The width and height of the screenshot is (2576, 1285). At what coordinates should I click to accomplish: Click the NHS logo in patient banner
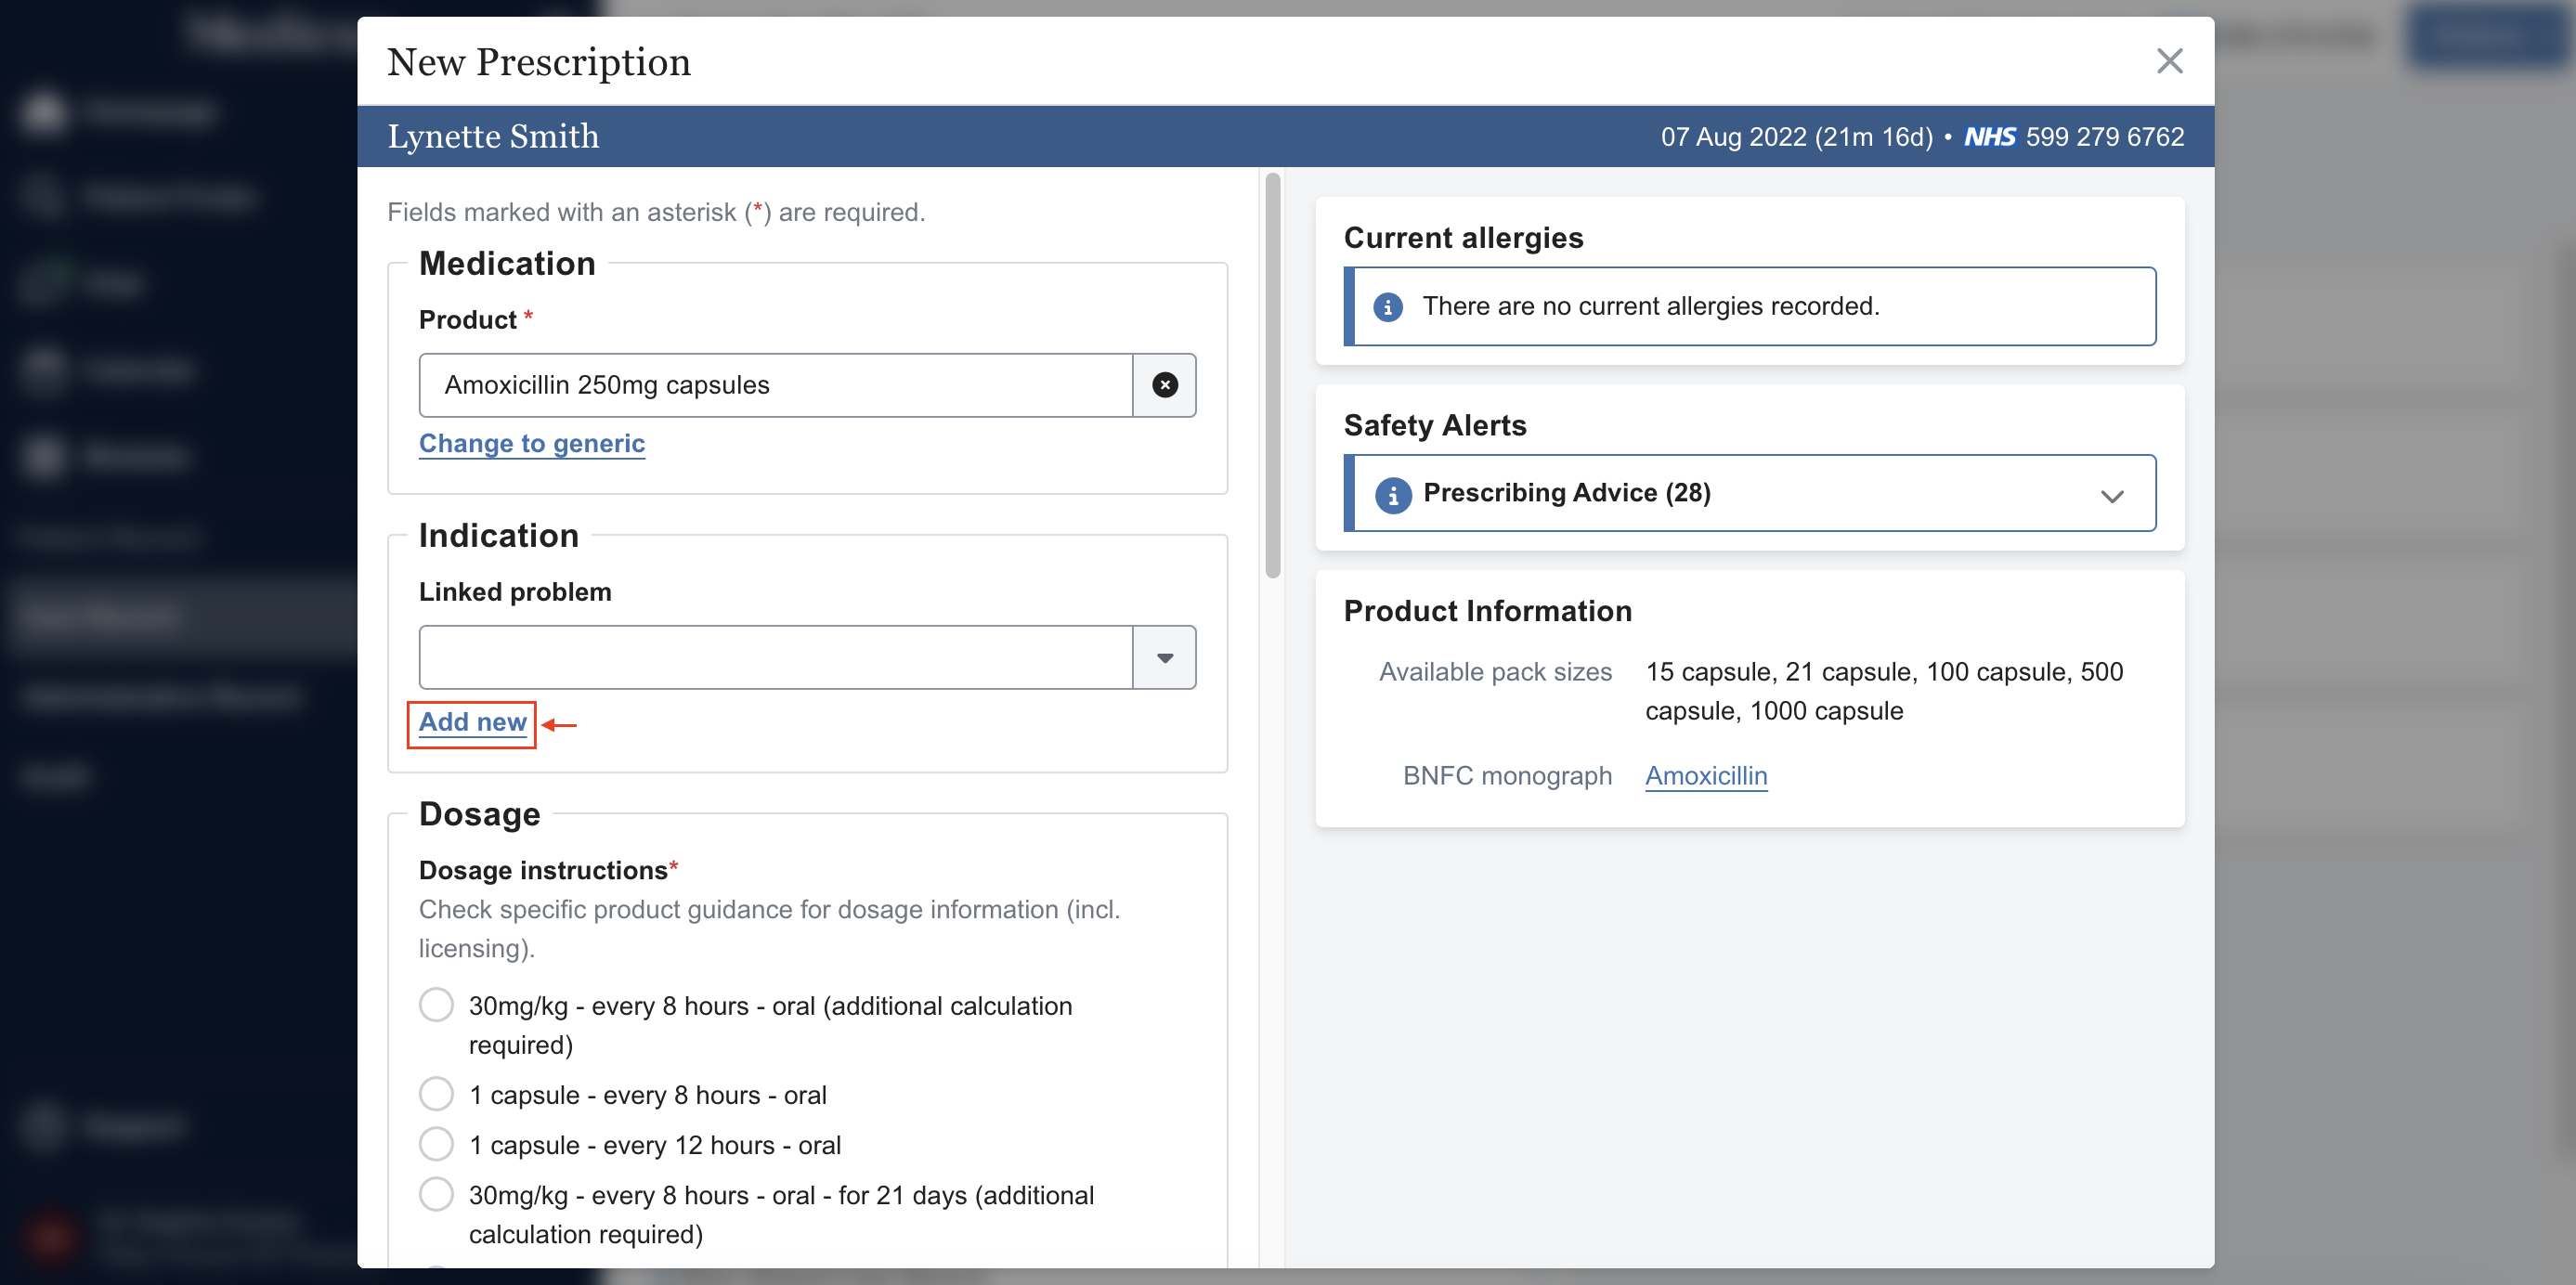point(1989,137)
